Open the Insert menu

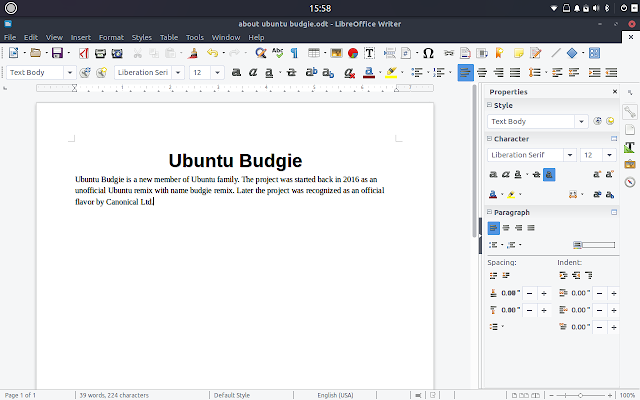pos(81,37)
